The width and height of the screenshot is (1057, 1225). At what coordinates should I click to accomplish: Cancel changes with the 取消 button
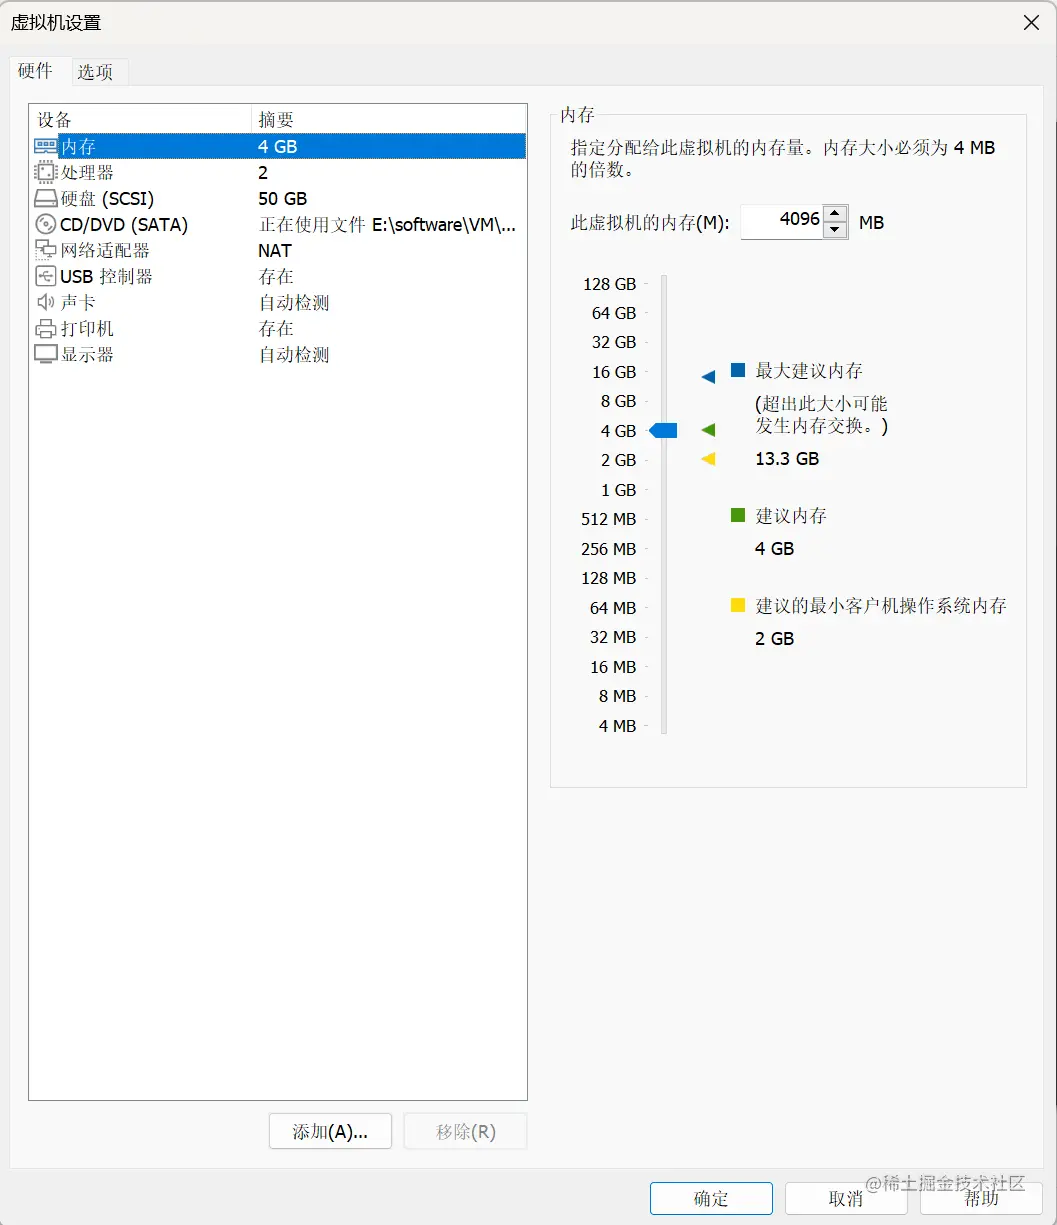pyautogui.click(x=846, y=1198)
